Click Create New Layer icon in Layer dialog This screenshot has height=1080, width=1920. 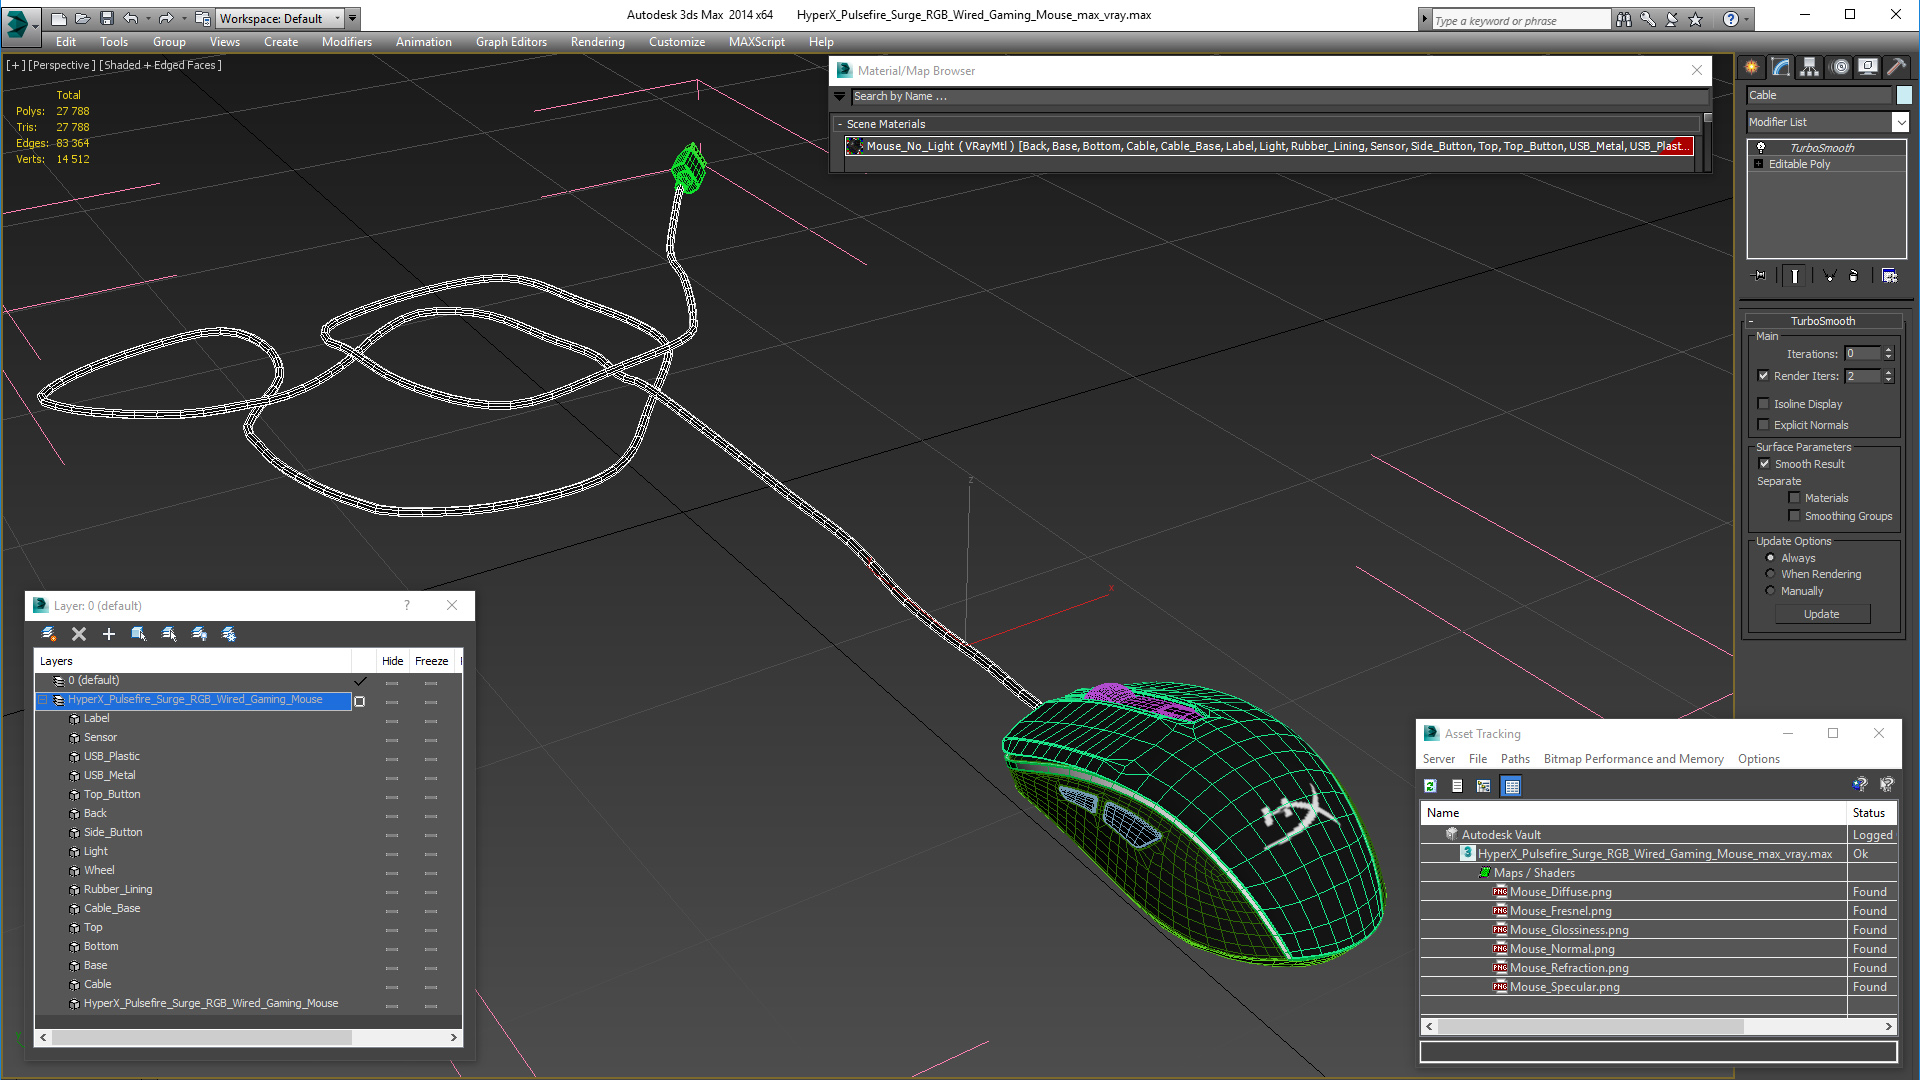49,634
